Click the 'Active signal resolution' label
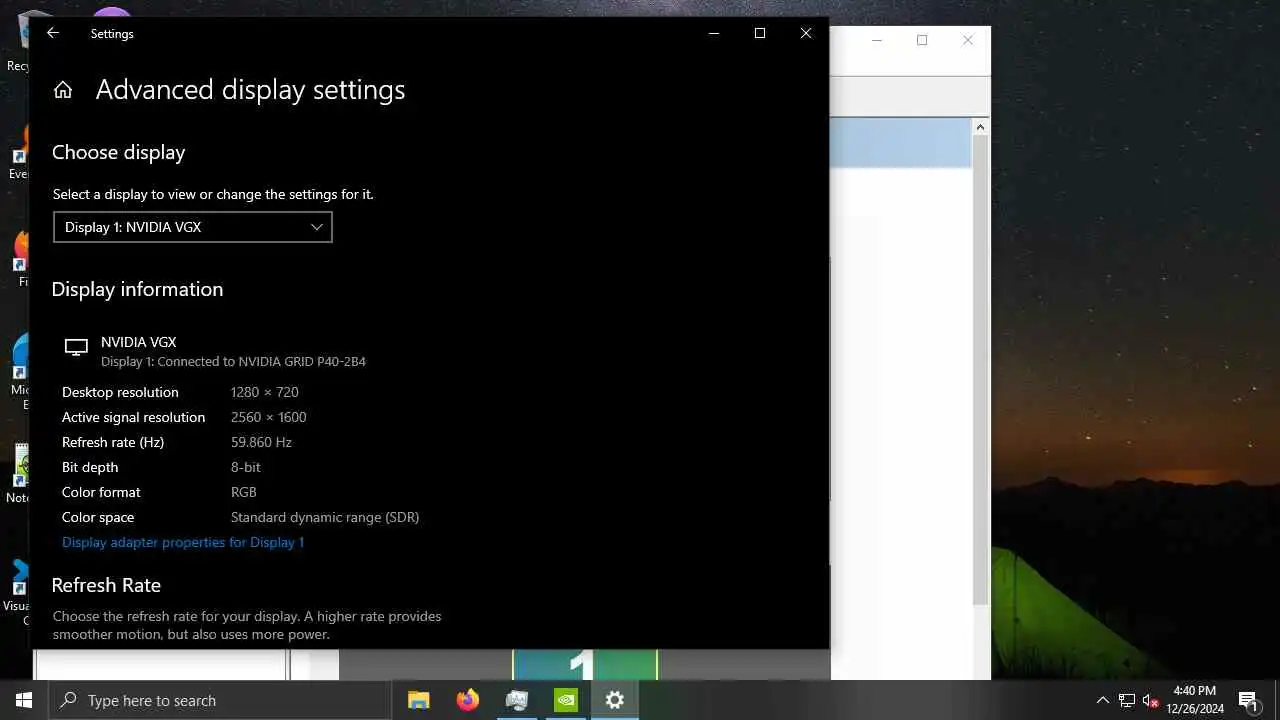Image resolution: width=1280 pixels, height=720 pixels. (x=133, y=417)
